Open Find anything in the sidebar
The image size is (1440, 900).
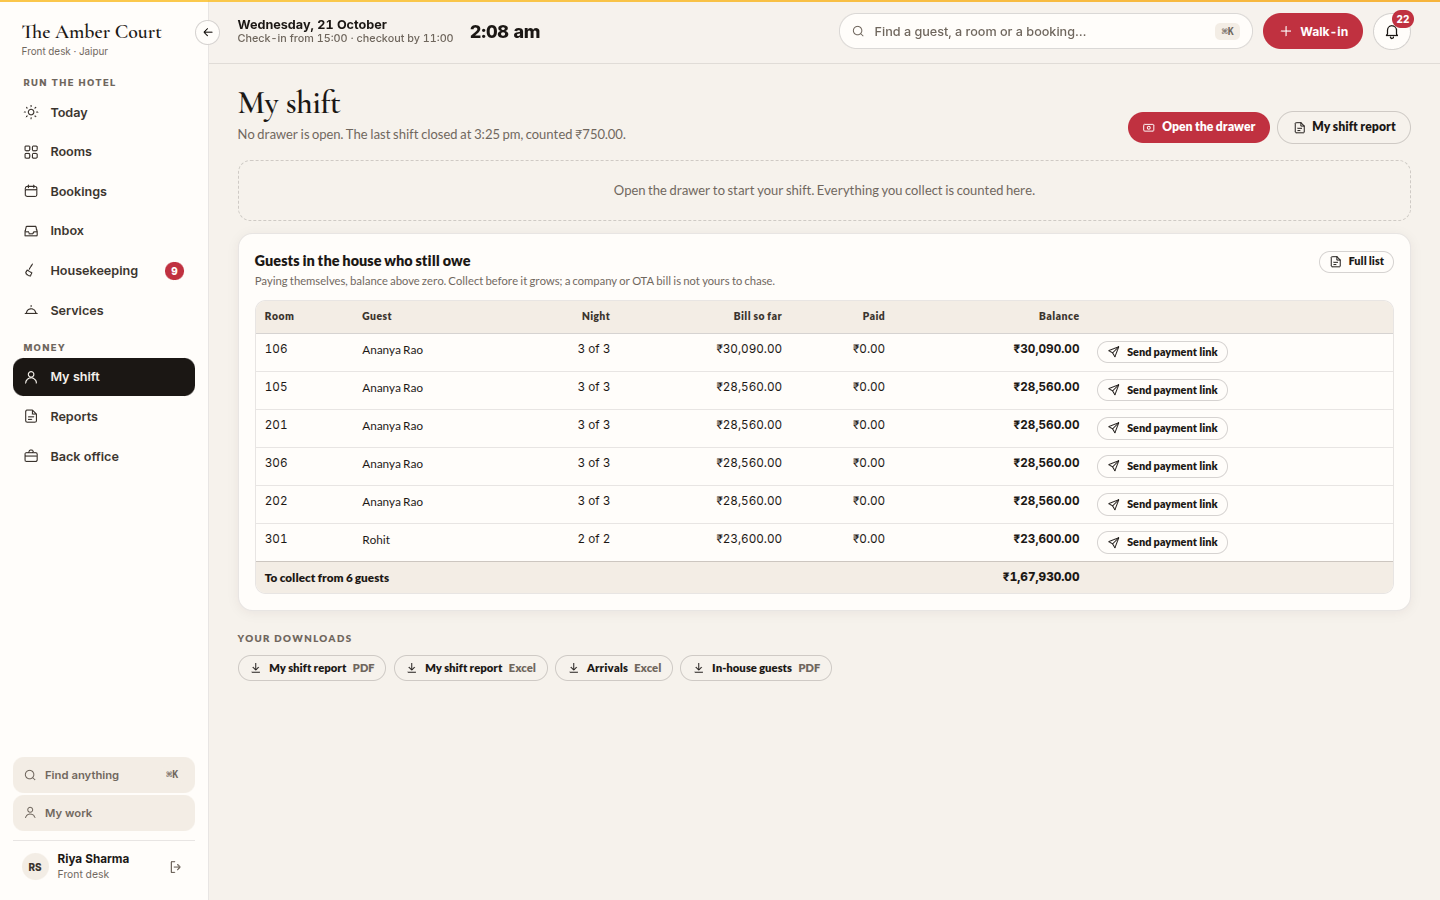point(104,775)
